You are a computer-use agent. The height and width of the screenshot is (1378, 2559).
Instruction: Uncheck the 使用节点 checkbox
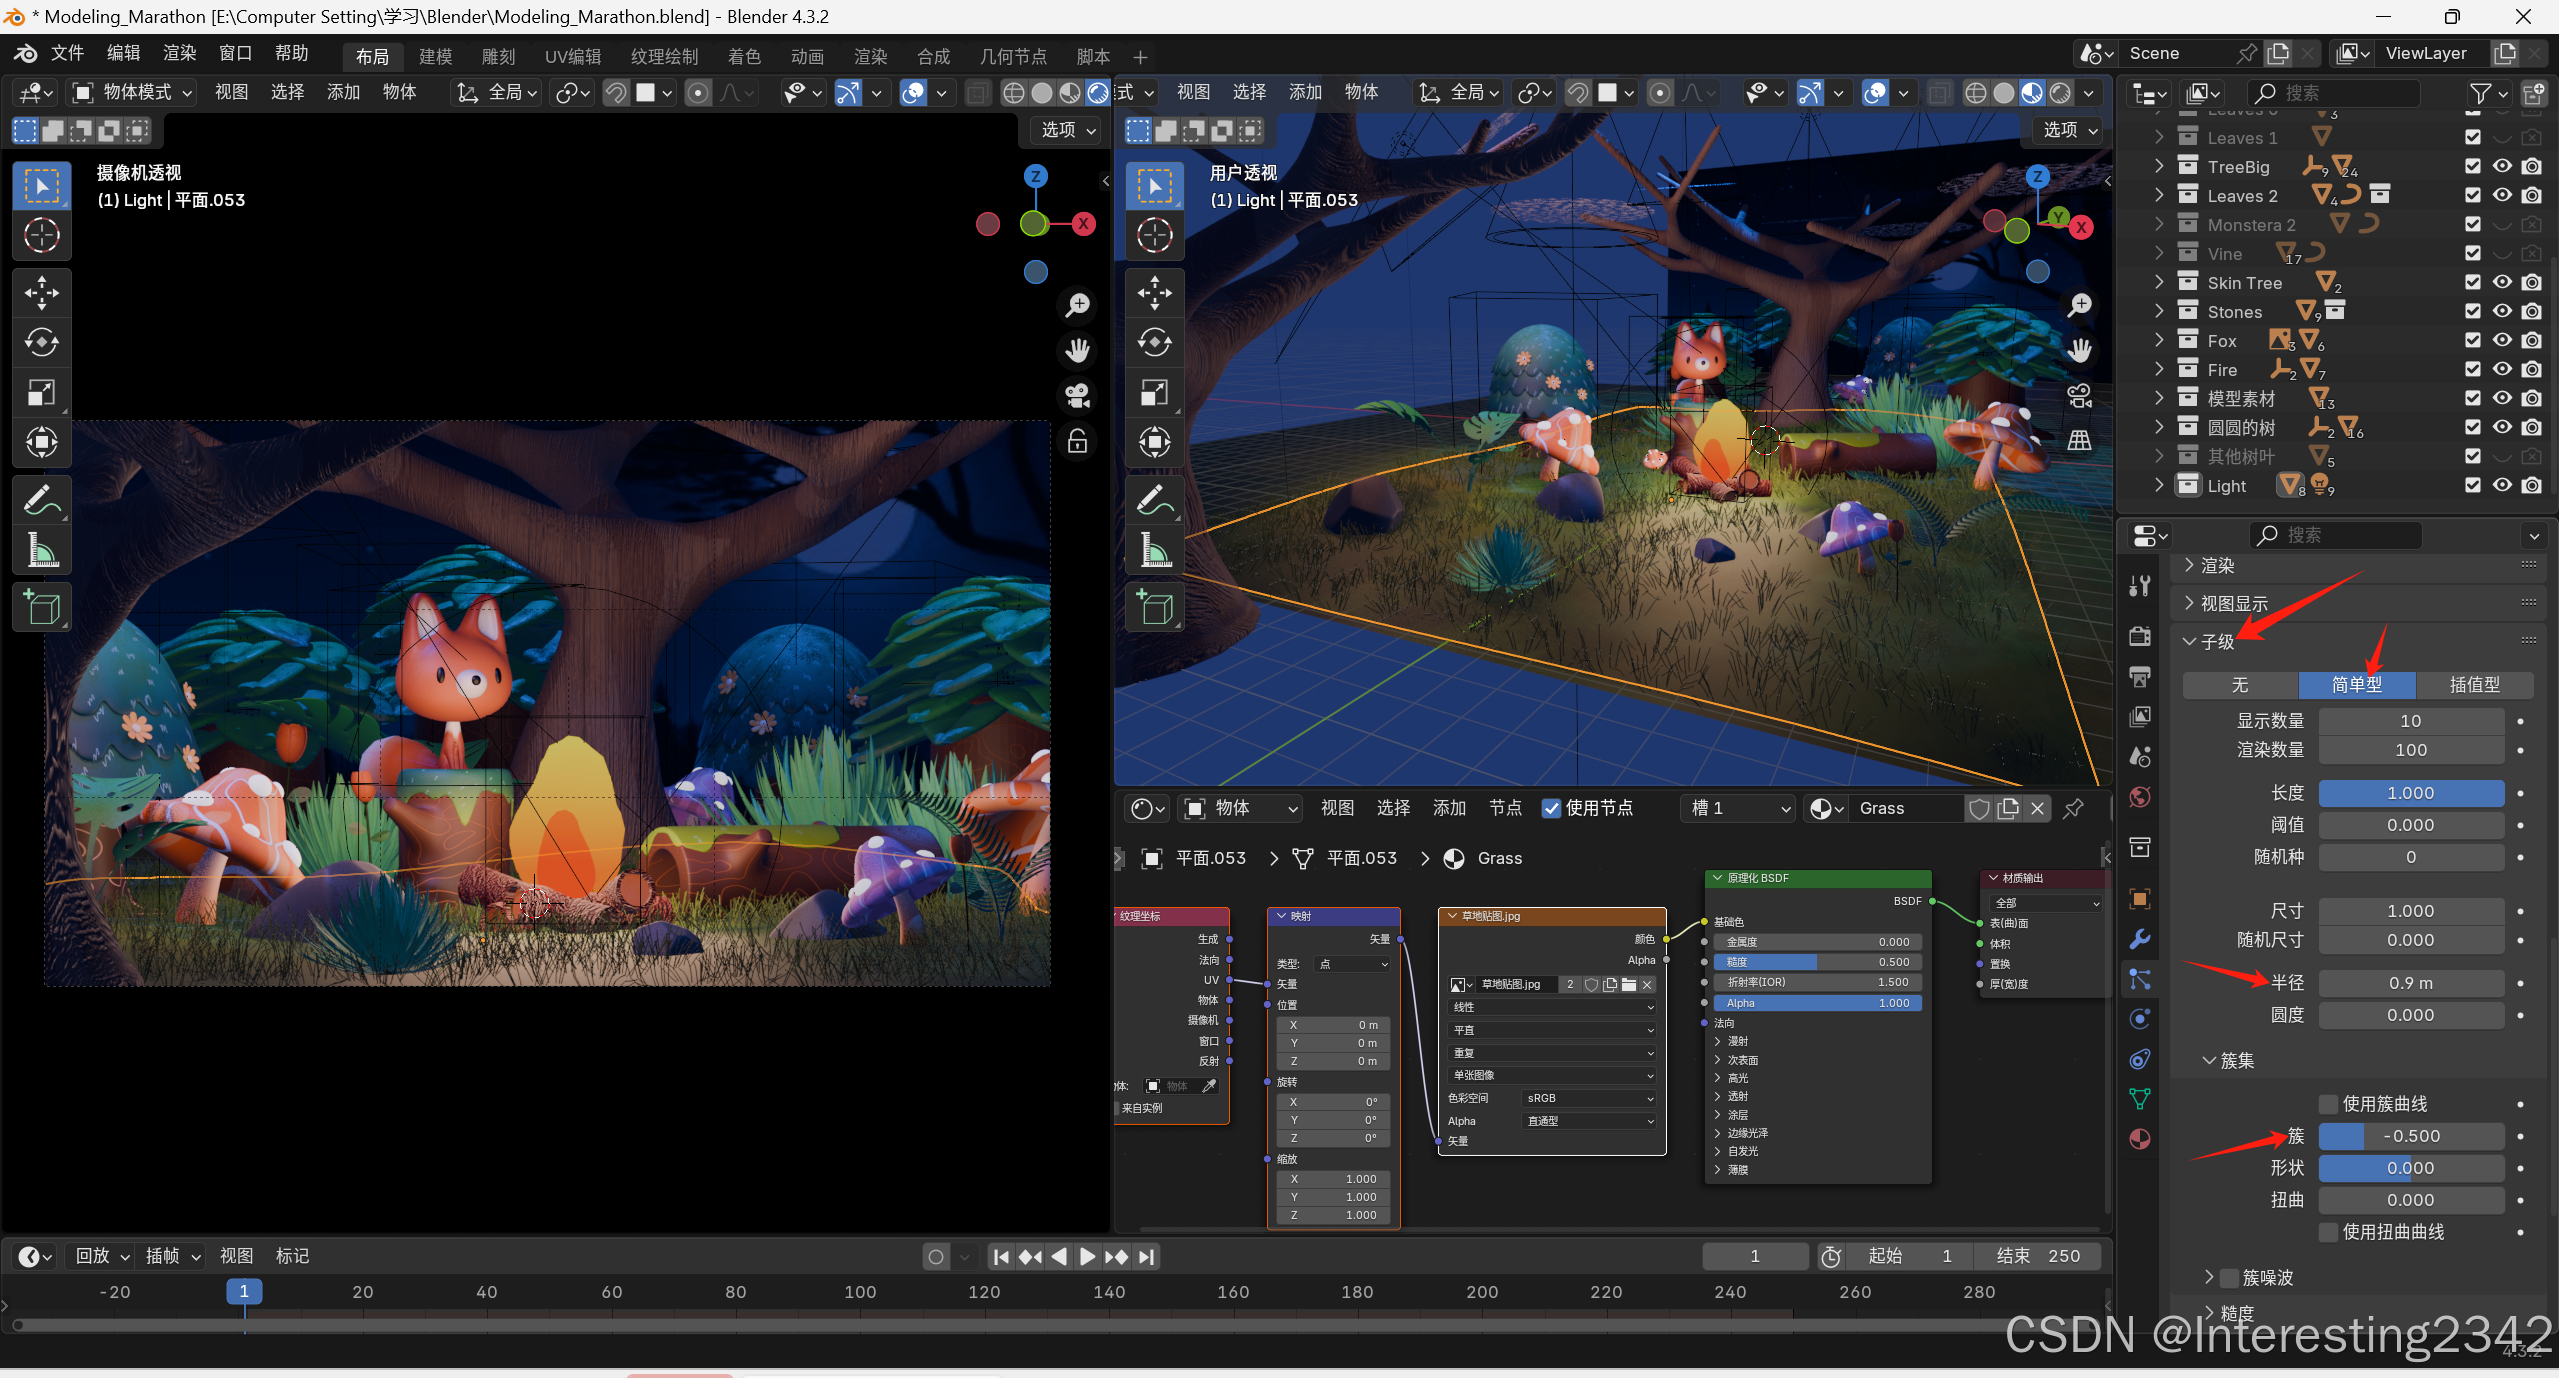point(1551,808)
